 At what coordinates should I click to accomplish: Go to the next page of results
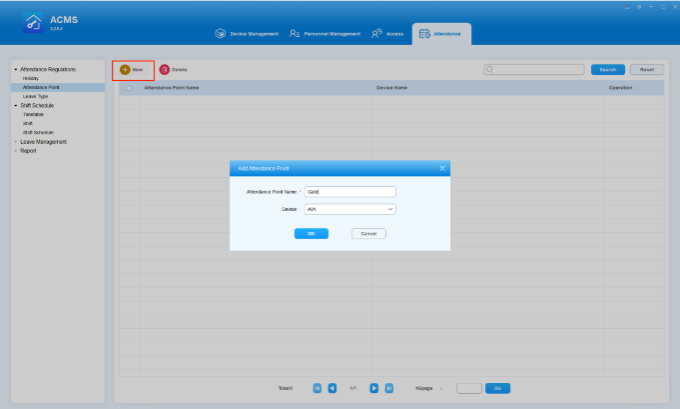pyautogui.click(x=374, y=388)
